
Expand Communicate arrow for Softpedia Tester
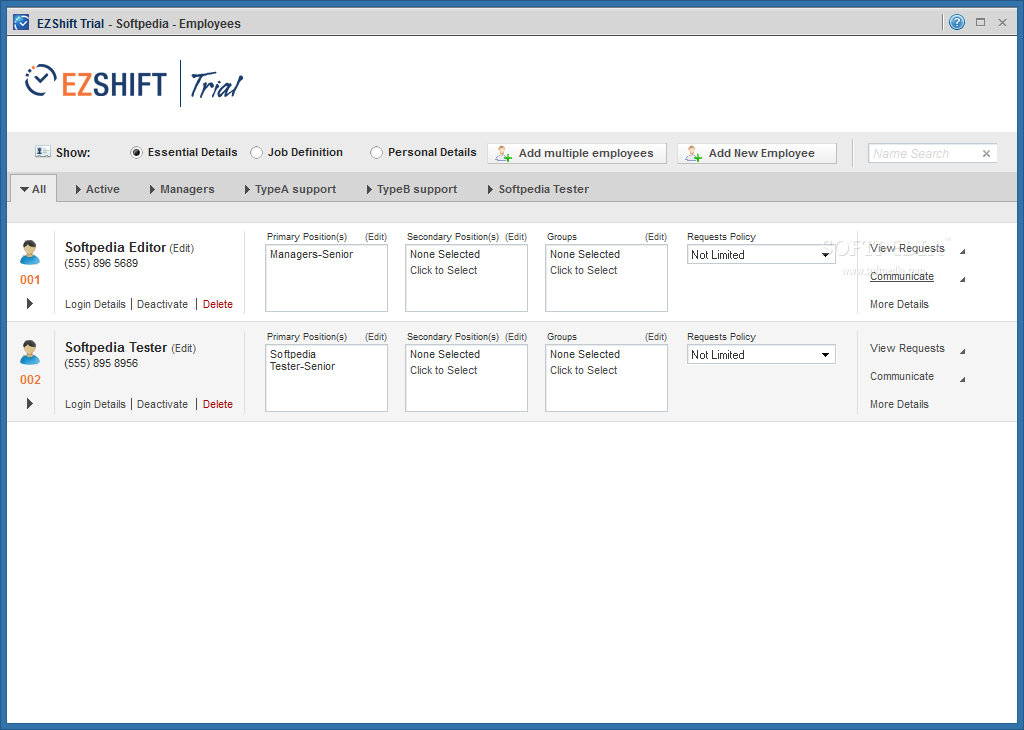[962, 379]
